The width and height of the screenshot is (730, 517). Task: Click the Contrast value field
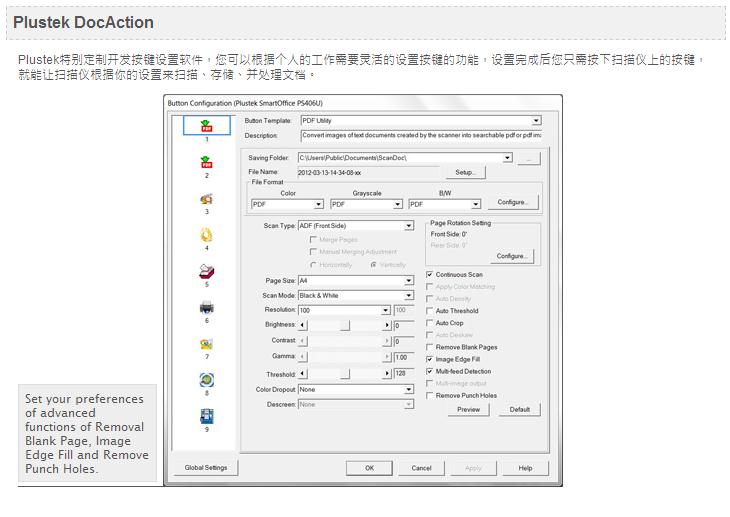click(x=404, y=341)
